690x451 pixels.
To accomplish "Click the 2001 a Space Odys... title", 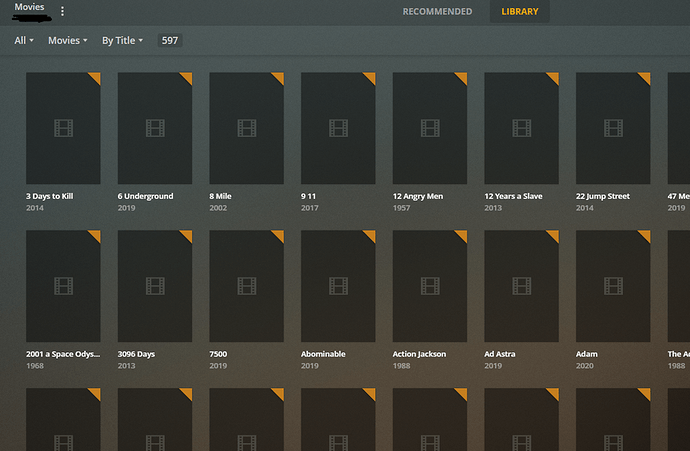I will pyautogui.click(x=63, y=354).
